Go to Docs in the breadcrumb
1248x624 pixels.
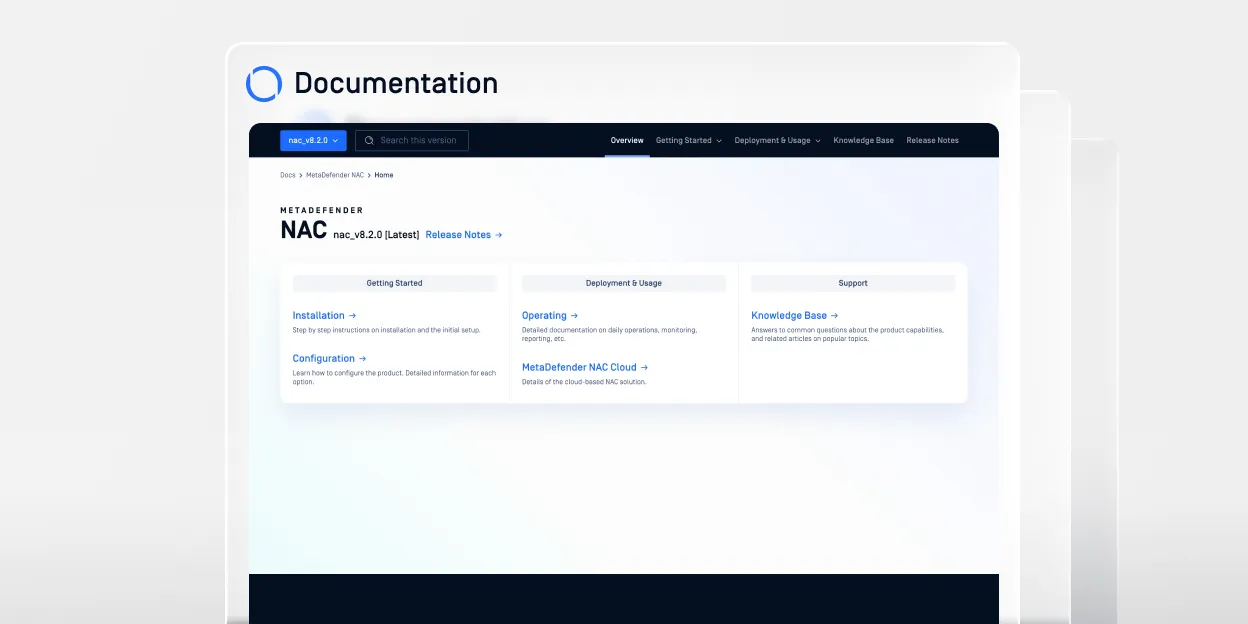tap(287, 175)
